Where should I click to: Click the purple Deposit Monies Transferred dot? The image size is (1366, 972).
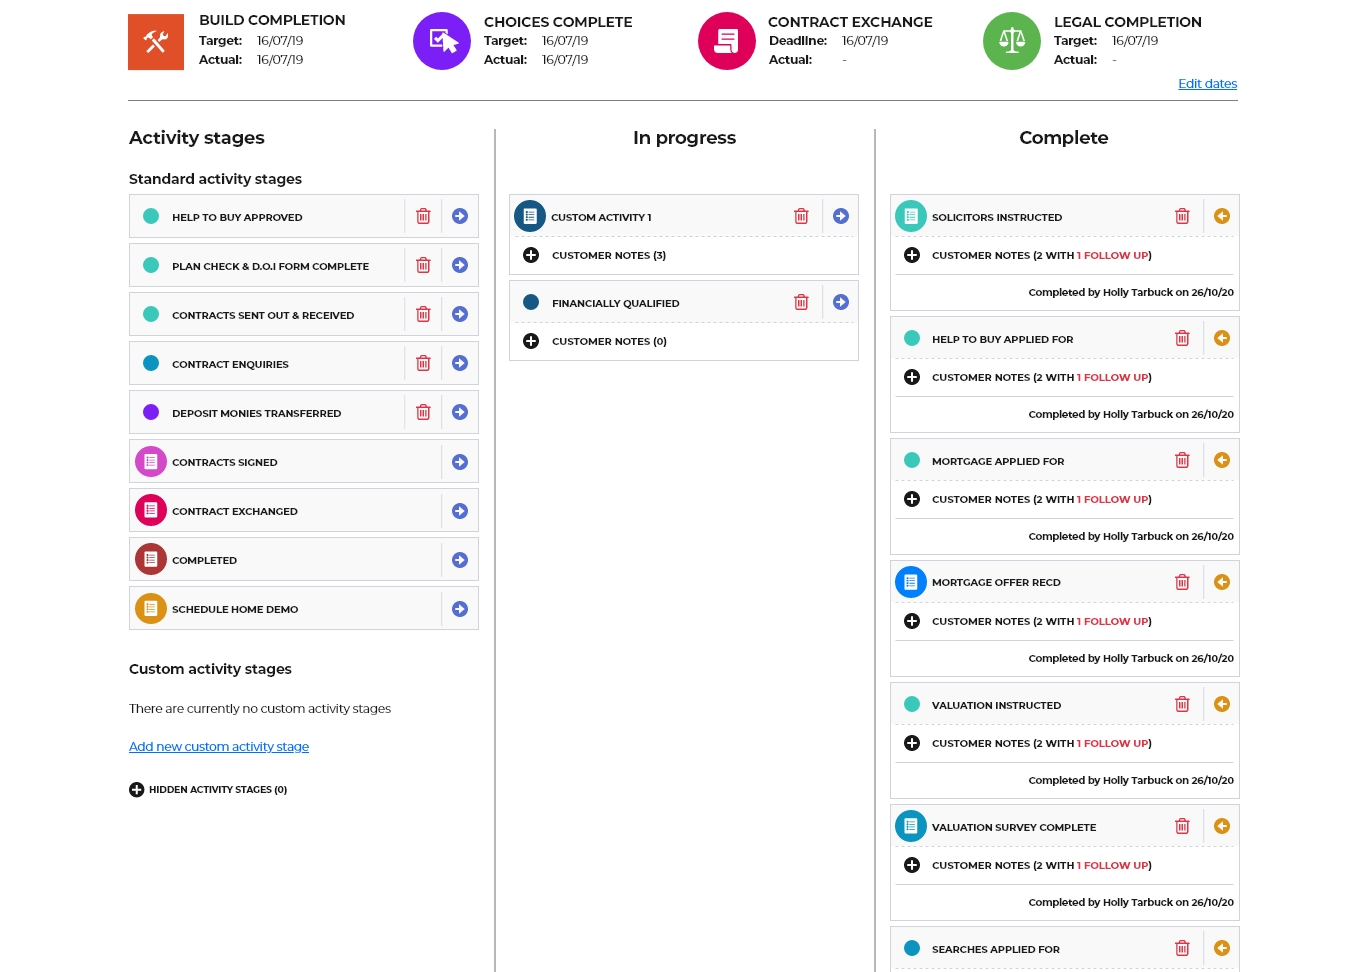(x=151, y=412)
